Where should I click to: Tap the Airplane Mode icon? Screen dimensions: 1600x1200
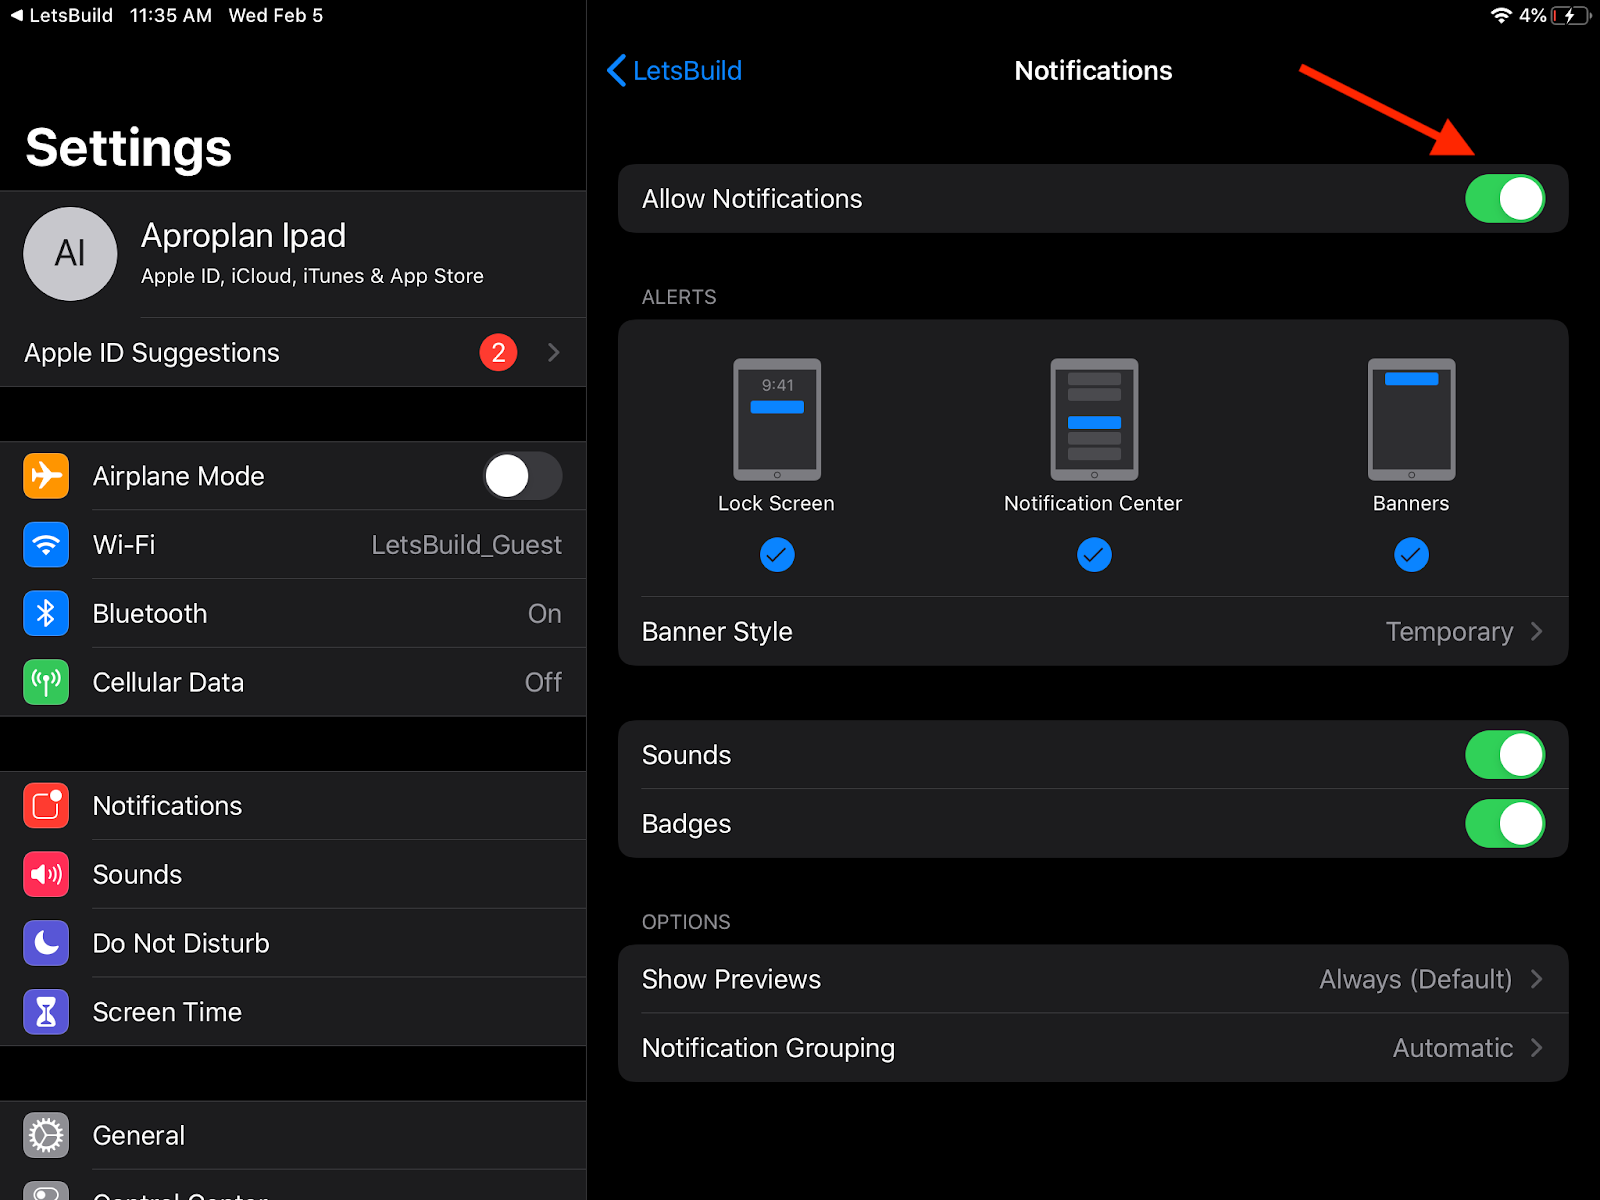pyautogui.click(x=46, y=476)
